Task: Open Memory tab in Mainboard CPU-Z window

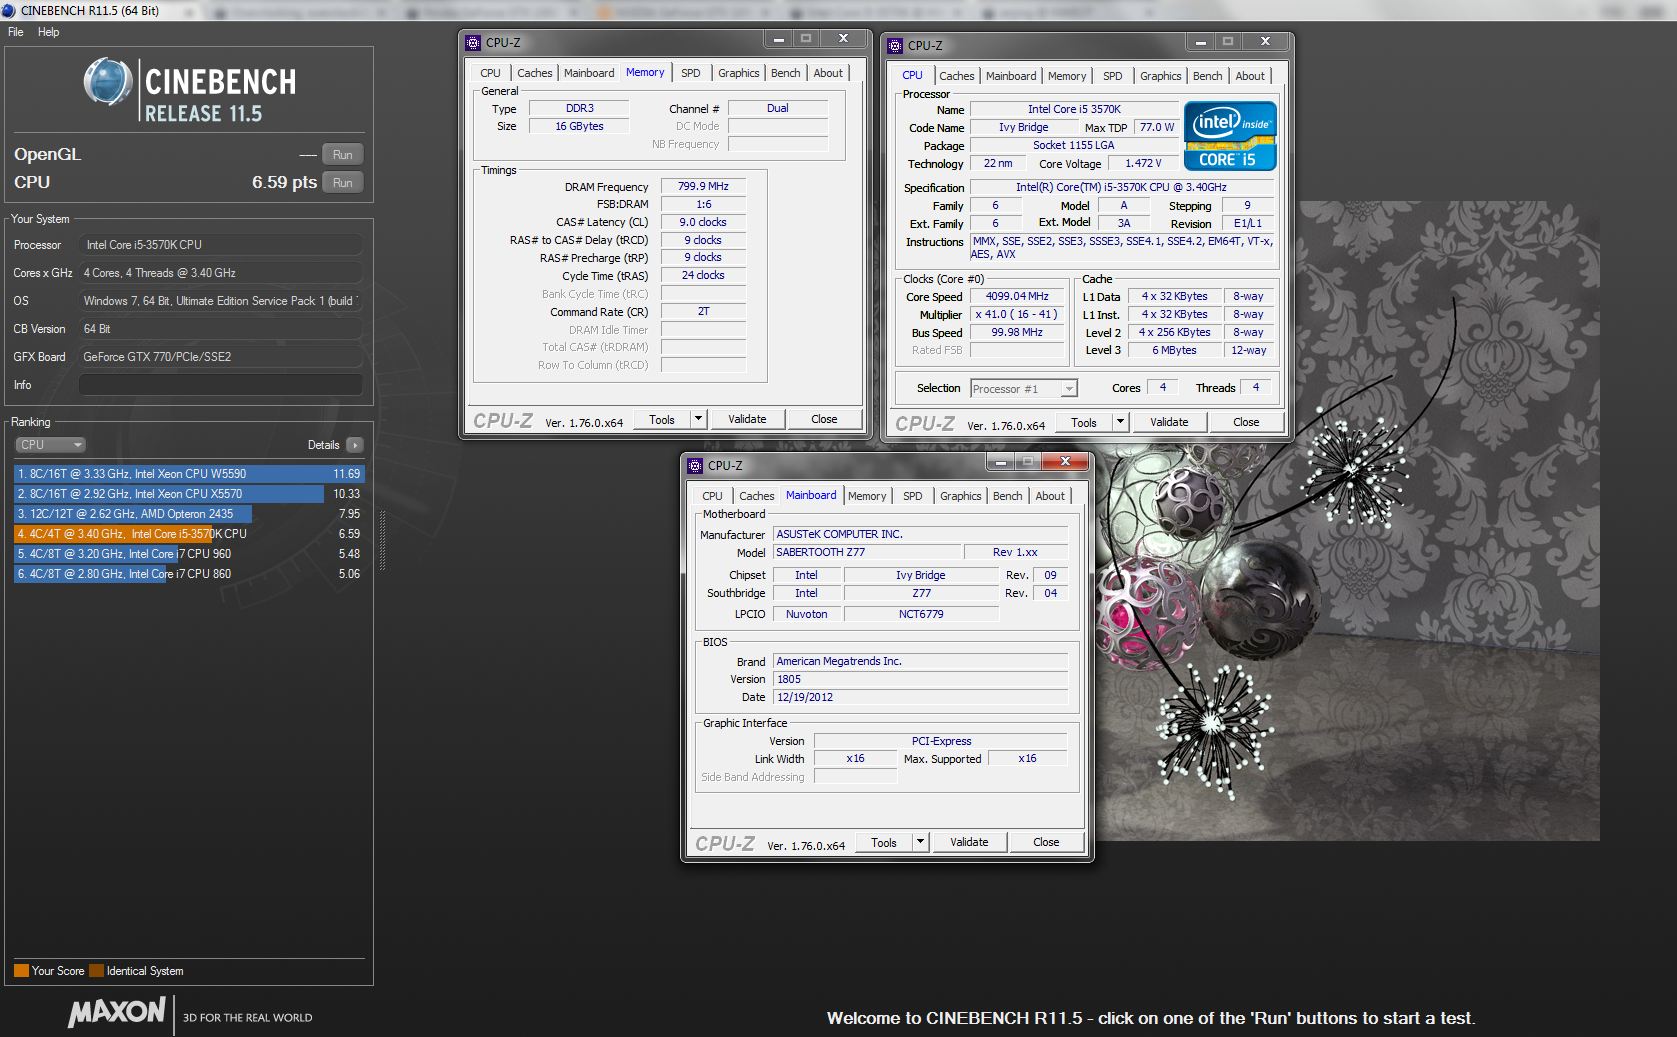Action: (x=867, y=496)
